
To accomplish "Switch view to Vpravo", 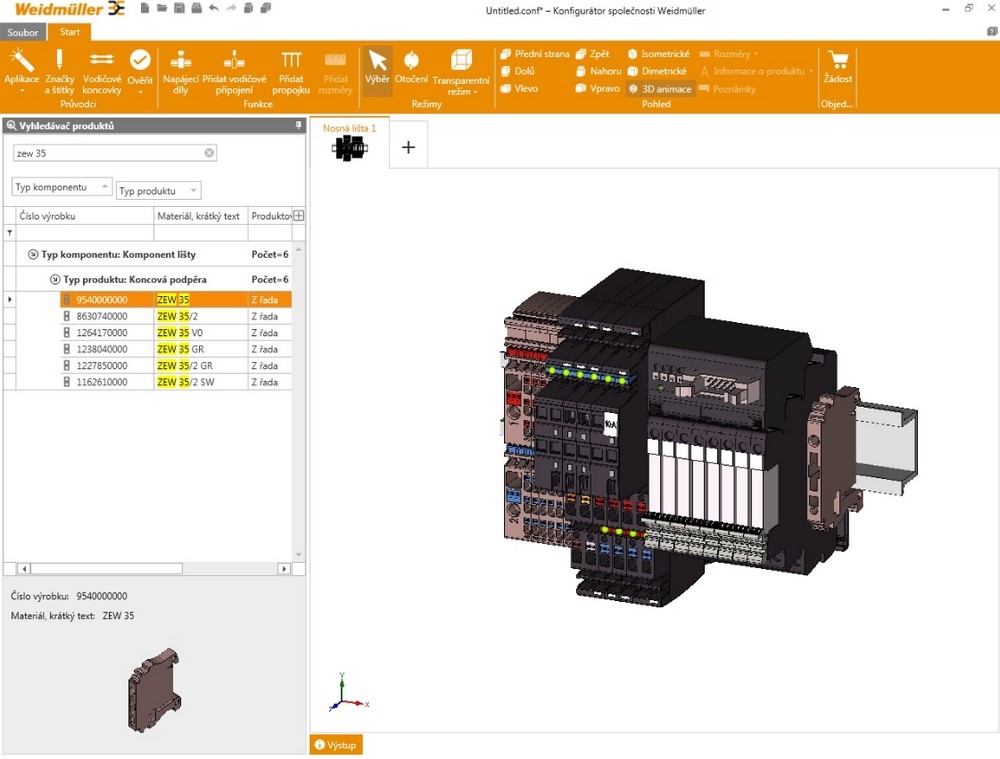I will (598, 89).
